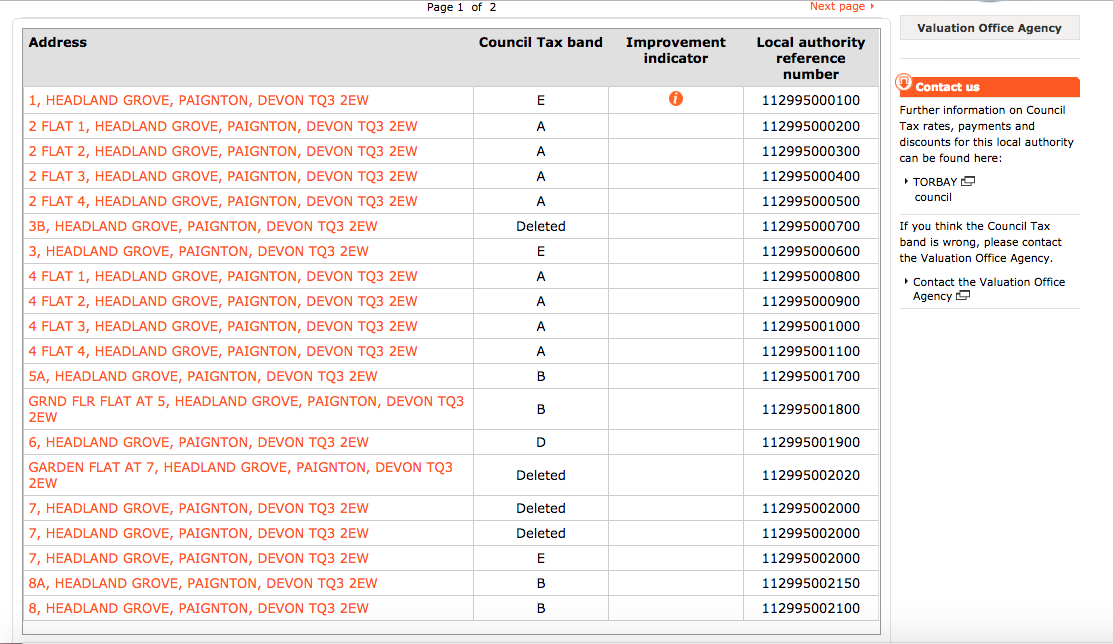Open the Next page link

tap(840, 6)
